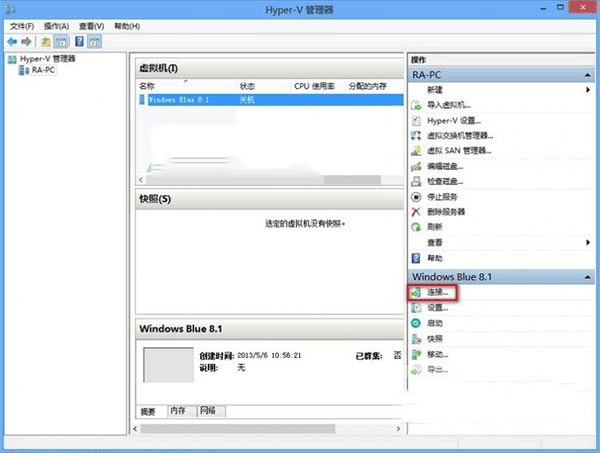
Task: Expand the 查看 submenu in actions
Action: [x=588, y=243]
